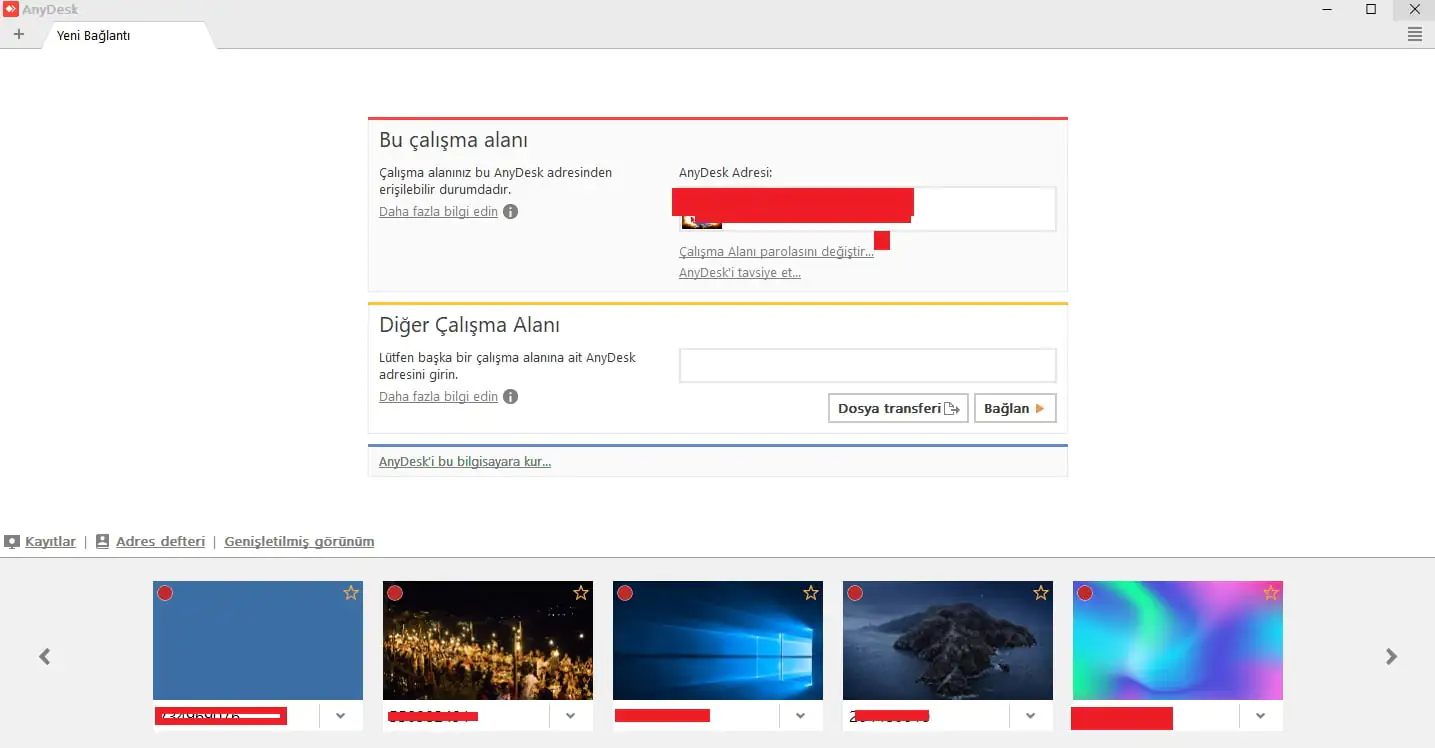The height and width of the screenshot is (748, 1435).
Task: Open Kayıtlar recordings link
Action: [50, 542]
